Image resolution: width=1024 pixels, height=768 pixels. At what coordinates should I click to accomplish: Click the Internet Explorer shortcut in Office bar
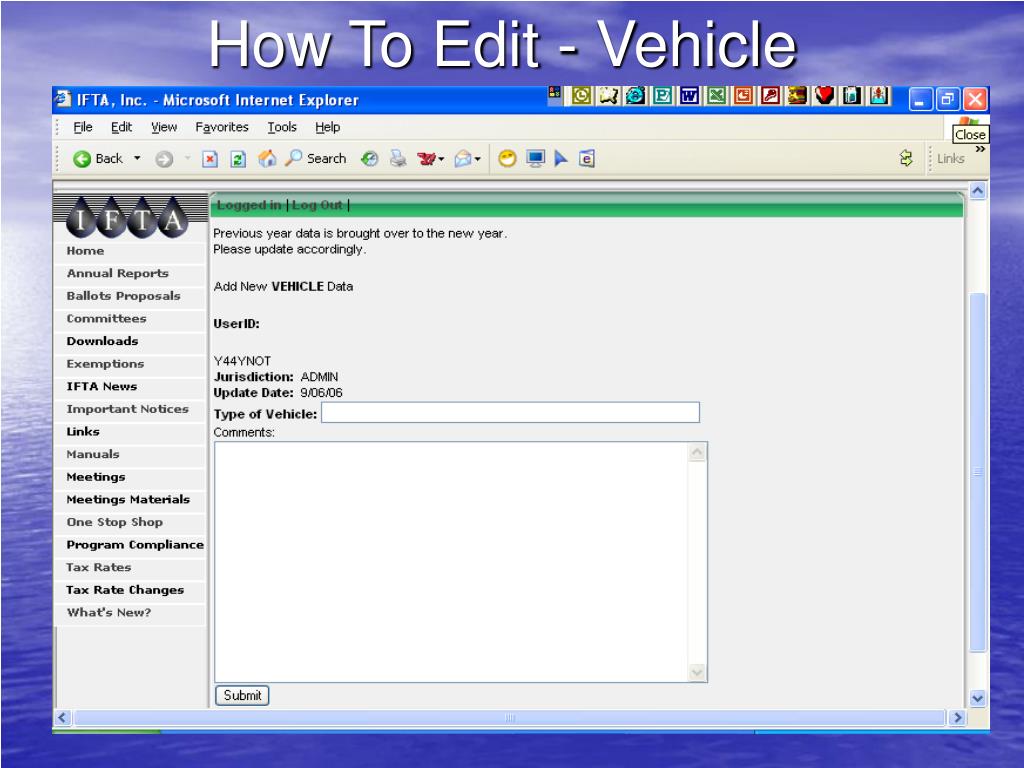point(635,96)
